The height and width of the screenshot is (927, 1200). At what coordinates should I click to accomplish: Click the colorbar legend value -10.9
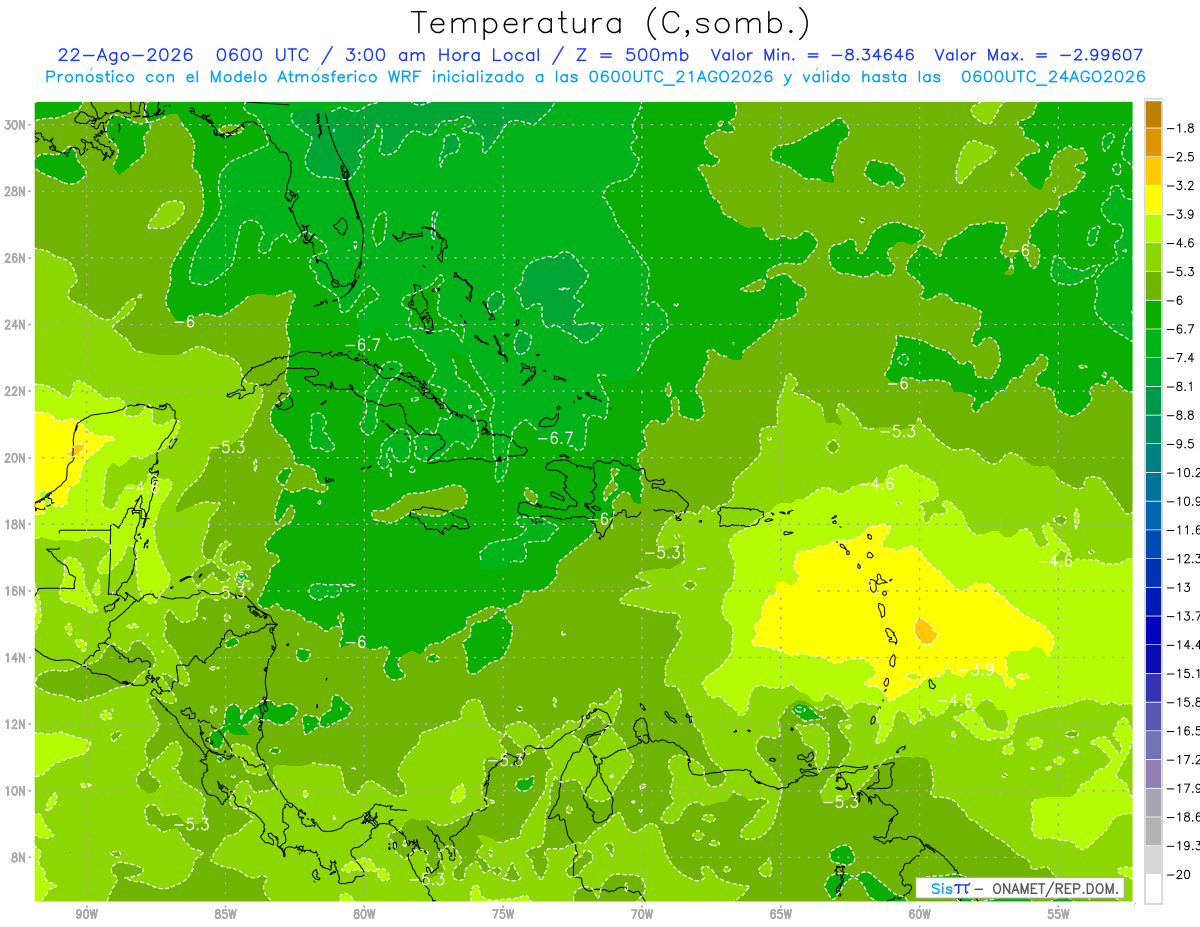1184,501
